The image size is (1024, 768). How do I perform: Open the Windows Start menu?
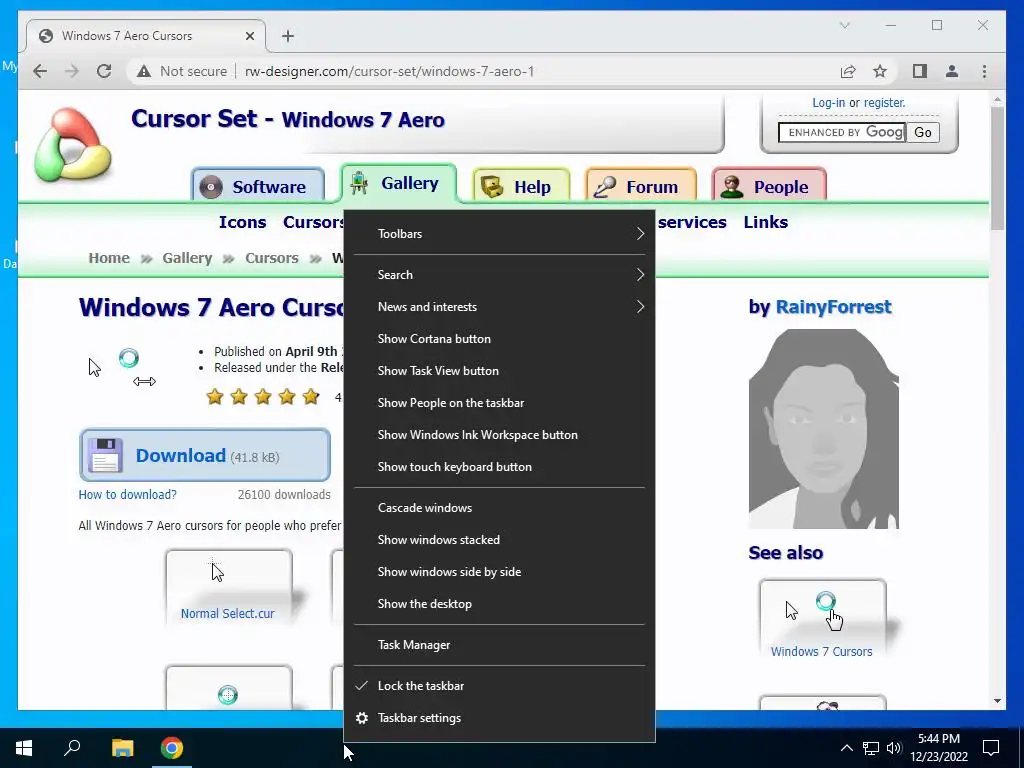[x=24, y=748]
